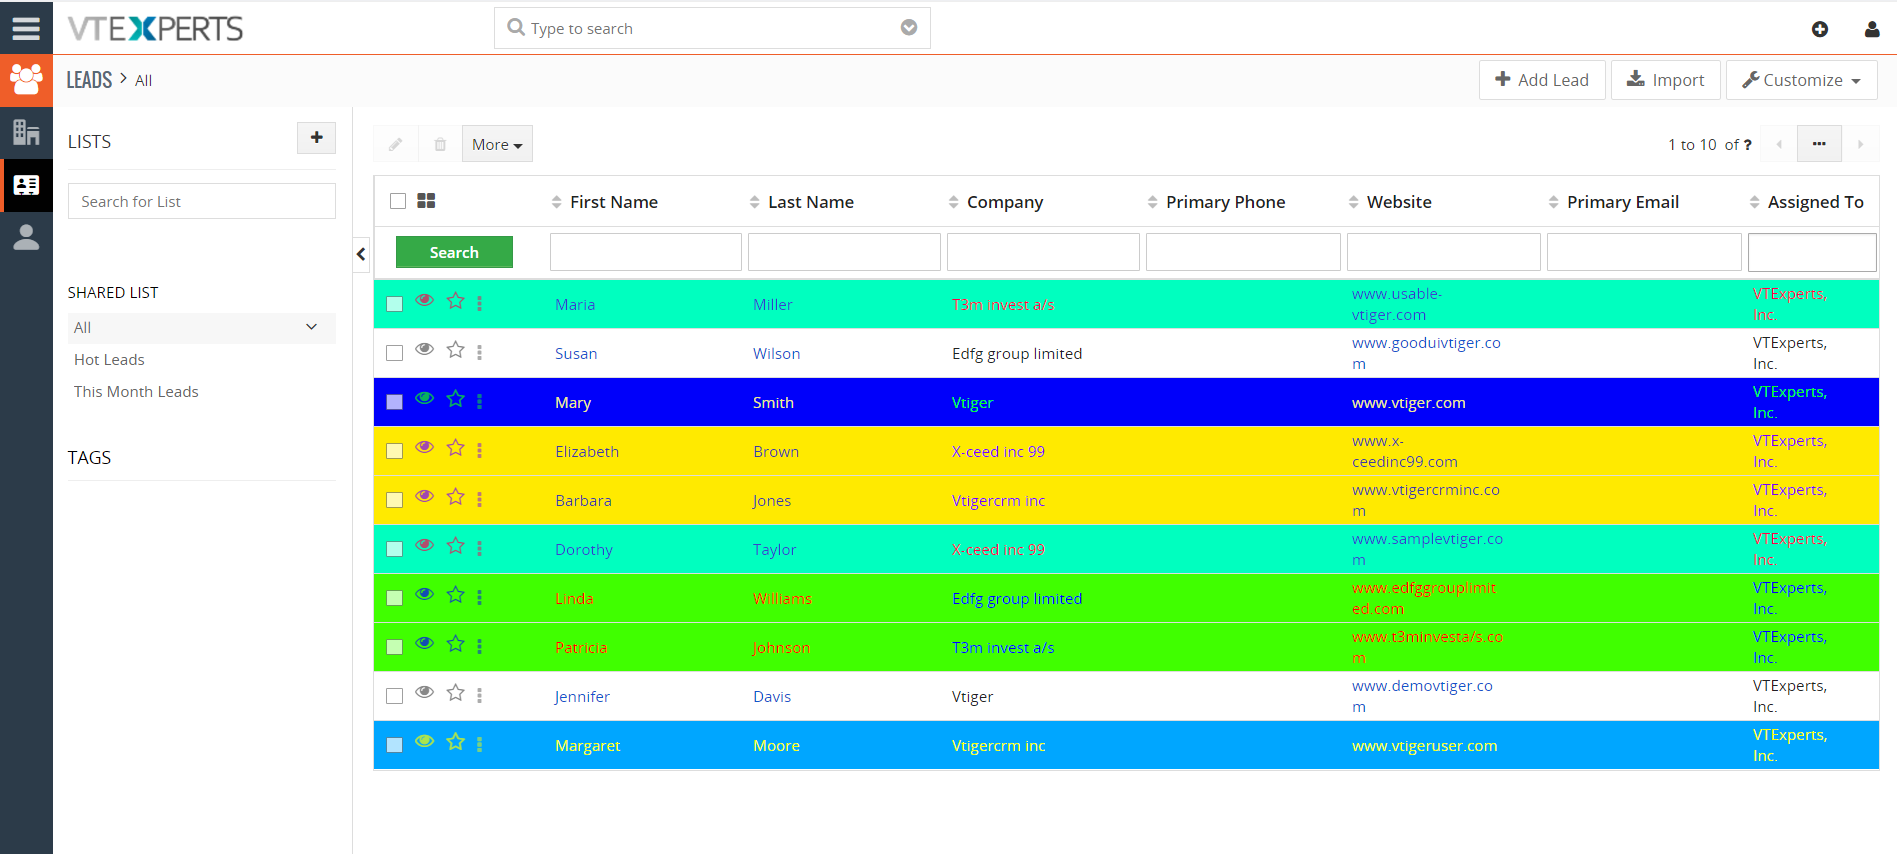Viewport: 1897px width, 854px height.
Task: Sort by First Name column
Action: 614,202
